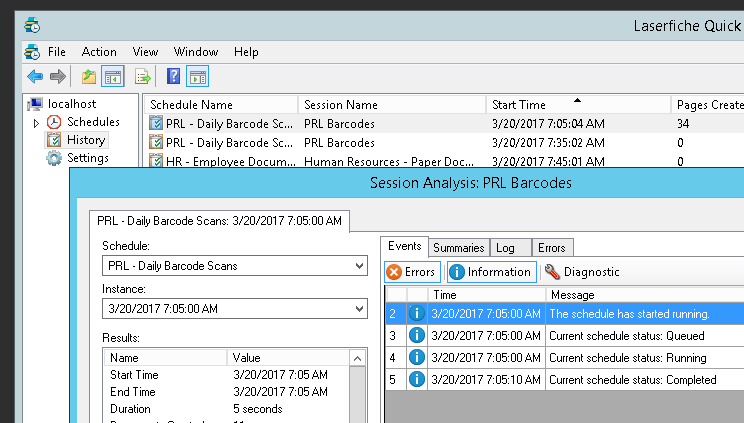
Task: Select History in the console tree
Action: 86,140
